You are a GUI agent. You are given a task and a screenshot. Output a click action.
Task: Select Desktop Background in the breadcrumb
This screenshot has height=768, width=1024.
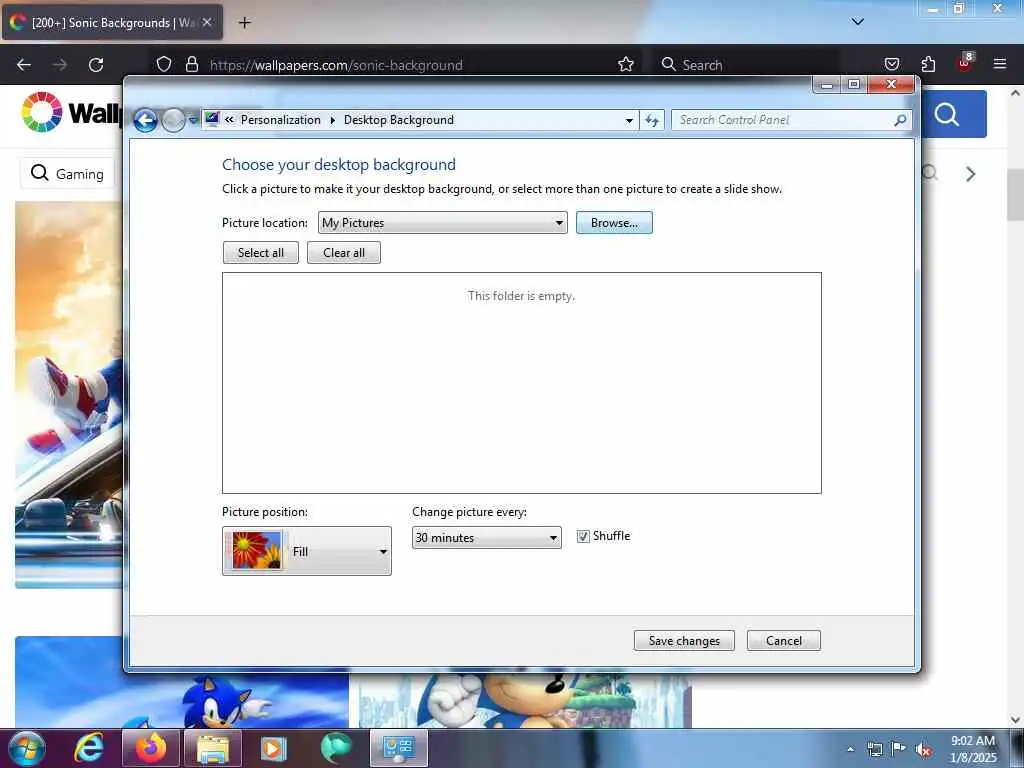(x=398, y=120)
